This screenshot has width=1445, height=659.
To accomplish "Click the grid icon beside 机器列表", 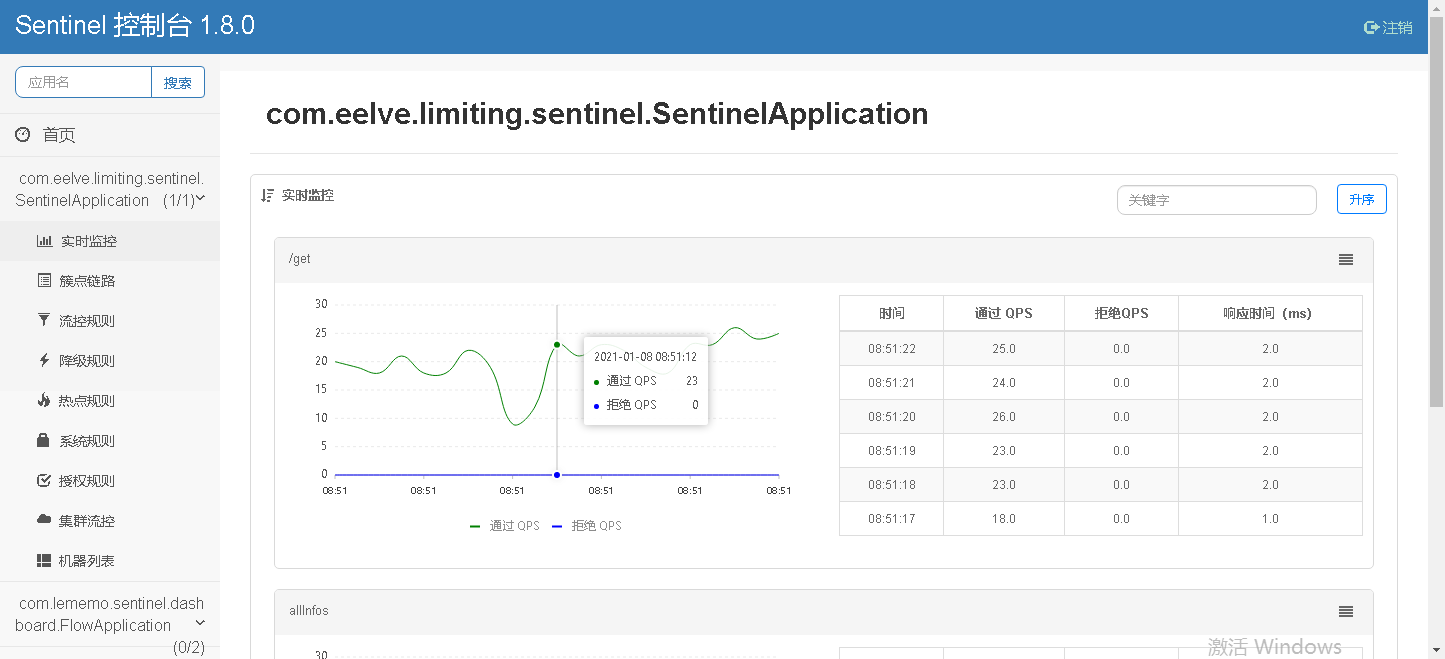I will [44, 561].
